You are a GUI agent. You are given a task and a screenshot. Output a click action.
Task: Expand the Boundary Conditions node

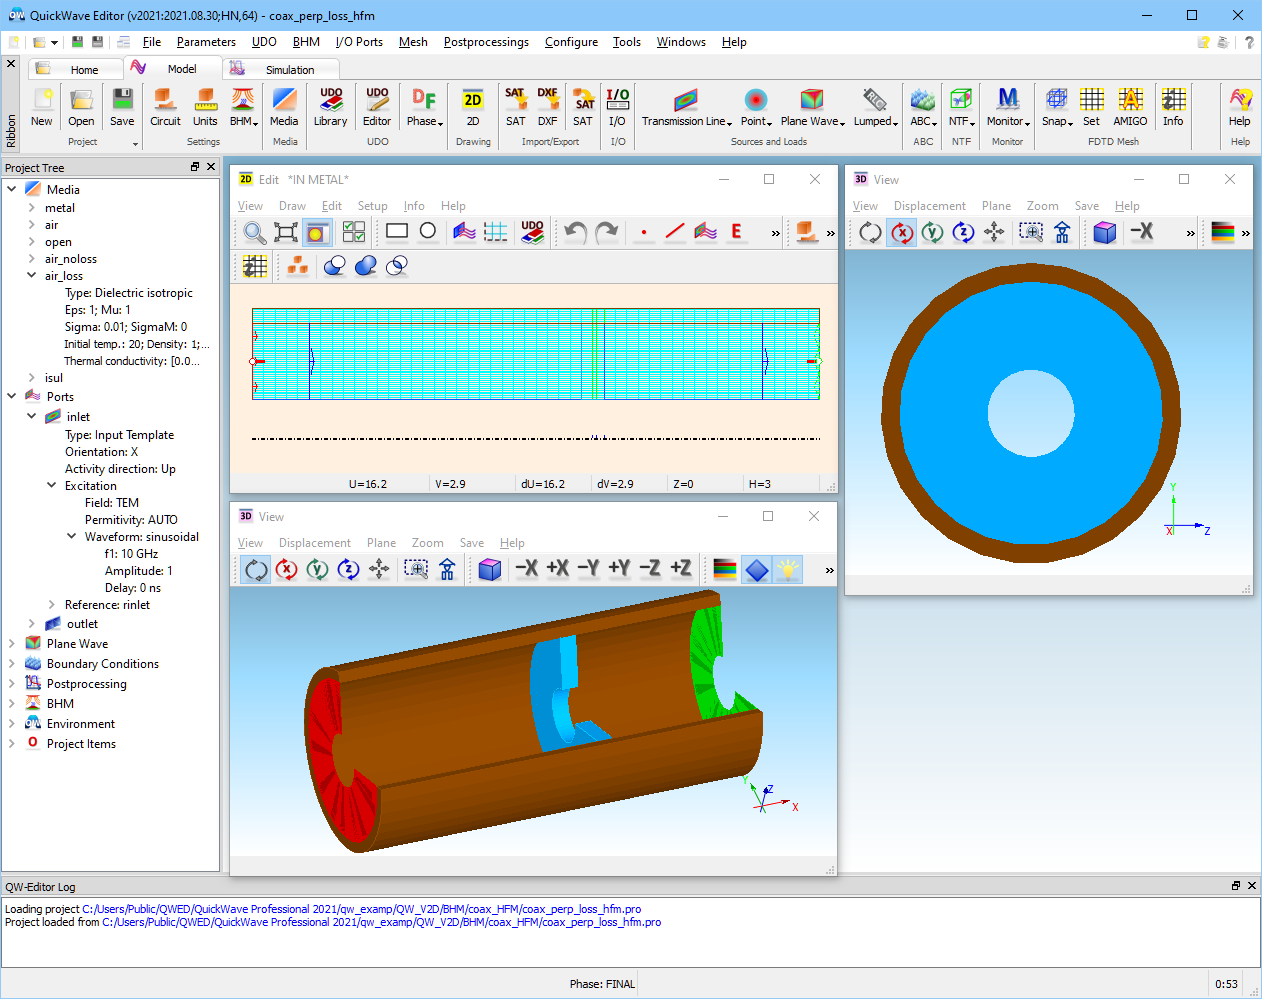click(12, 664)
